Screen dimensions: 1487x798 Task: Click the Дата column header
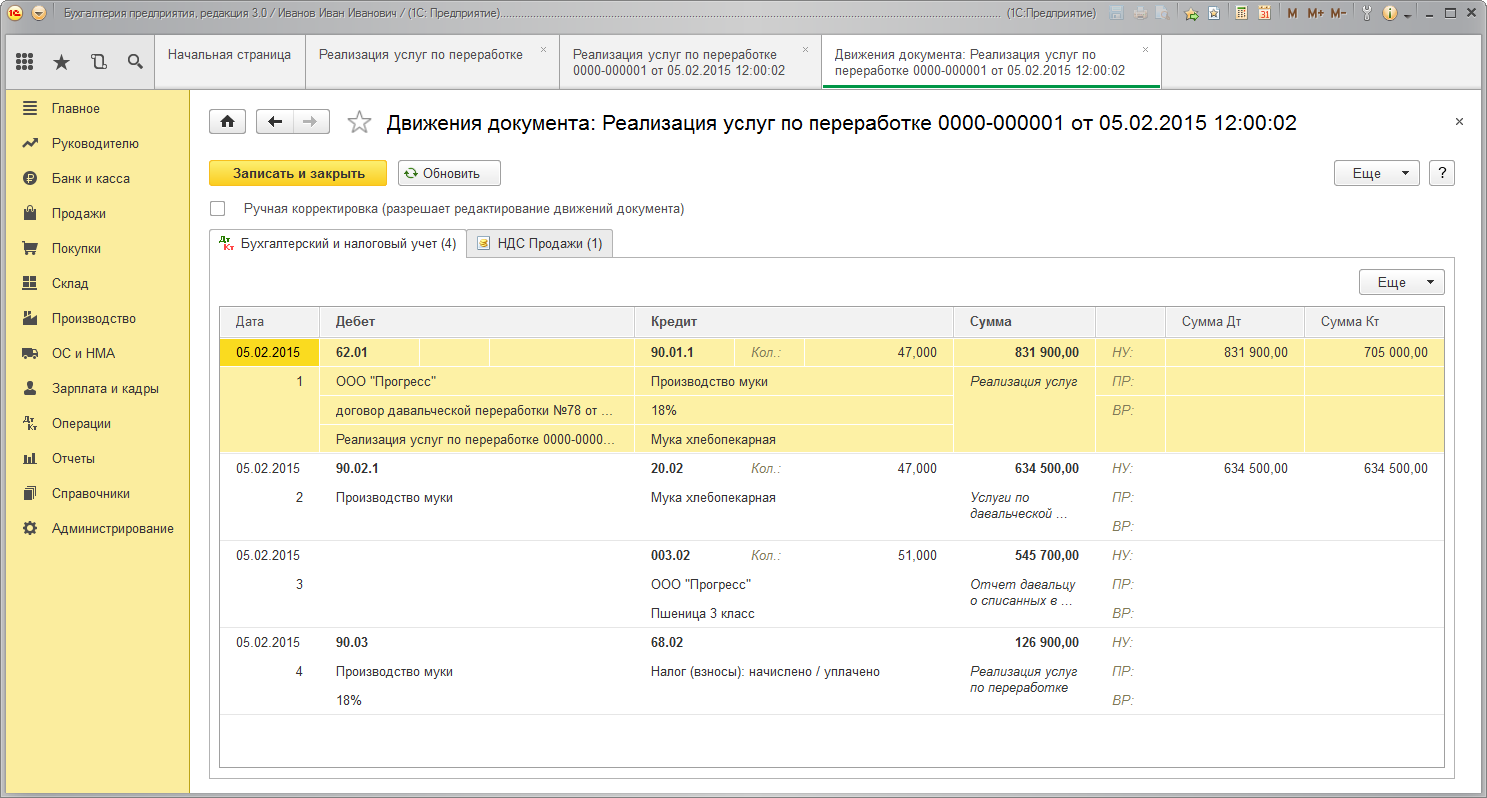(x=269, y=322)
